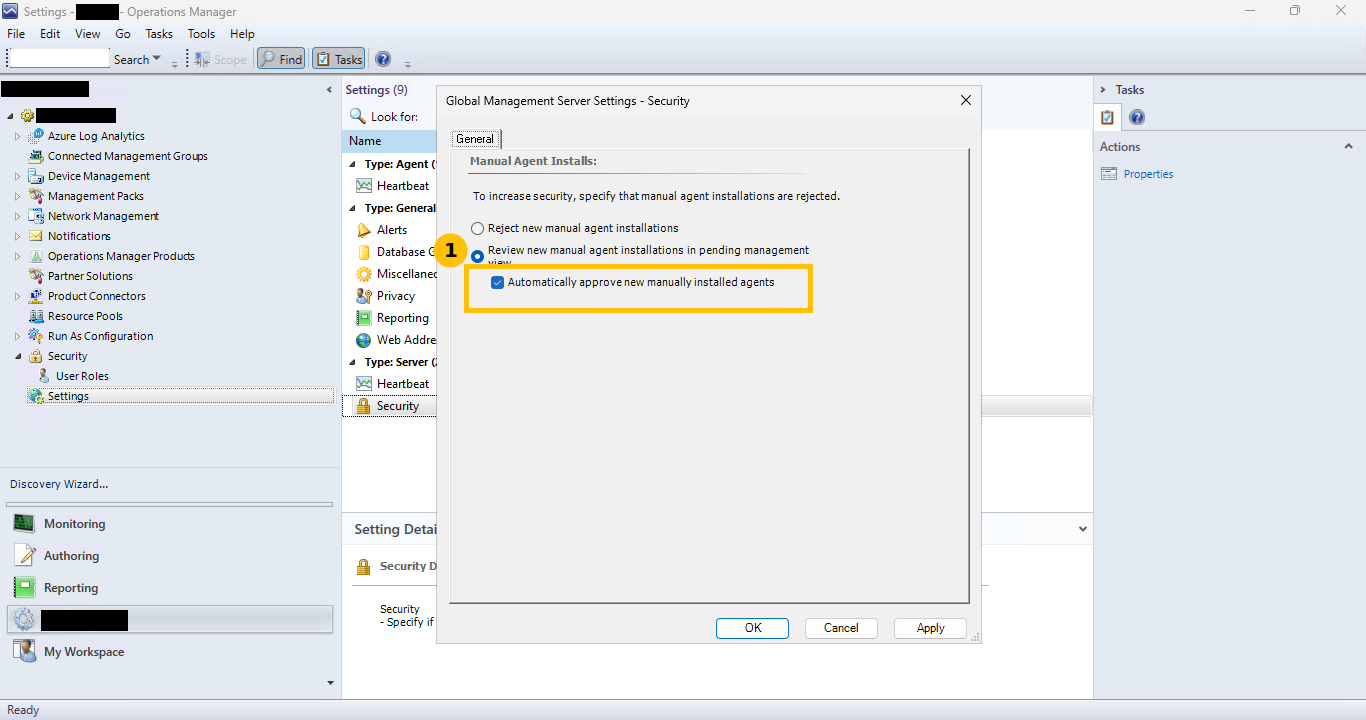Expand the Notifications node
Viewport: 1366px width, 720px height.
click(17, 236)
